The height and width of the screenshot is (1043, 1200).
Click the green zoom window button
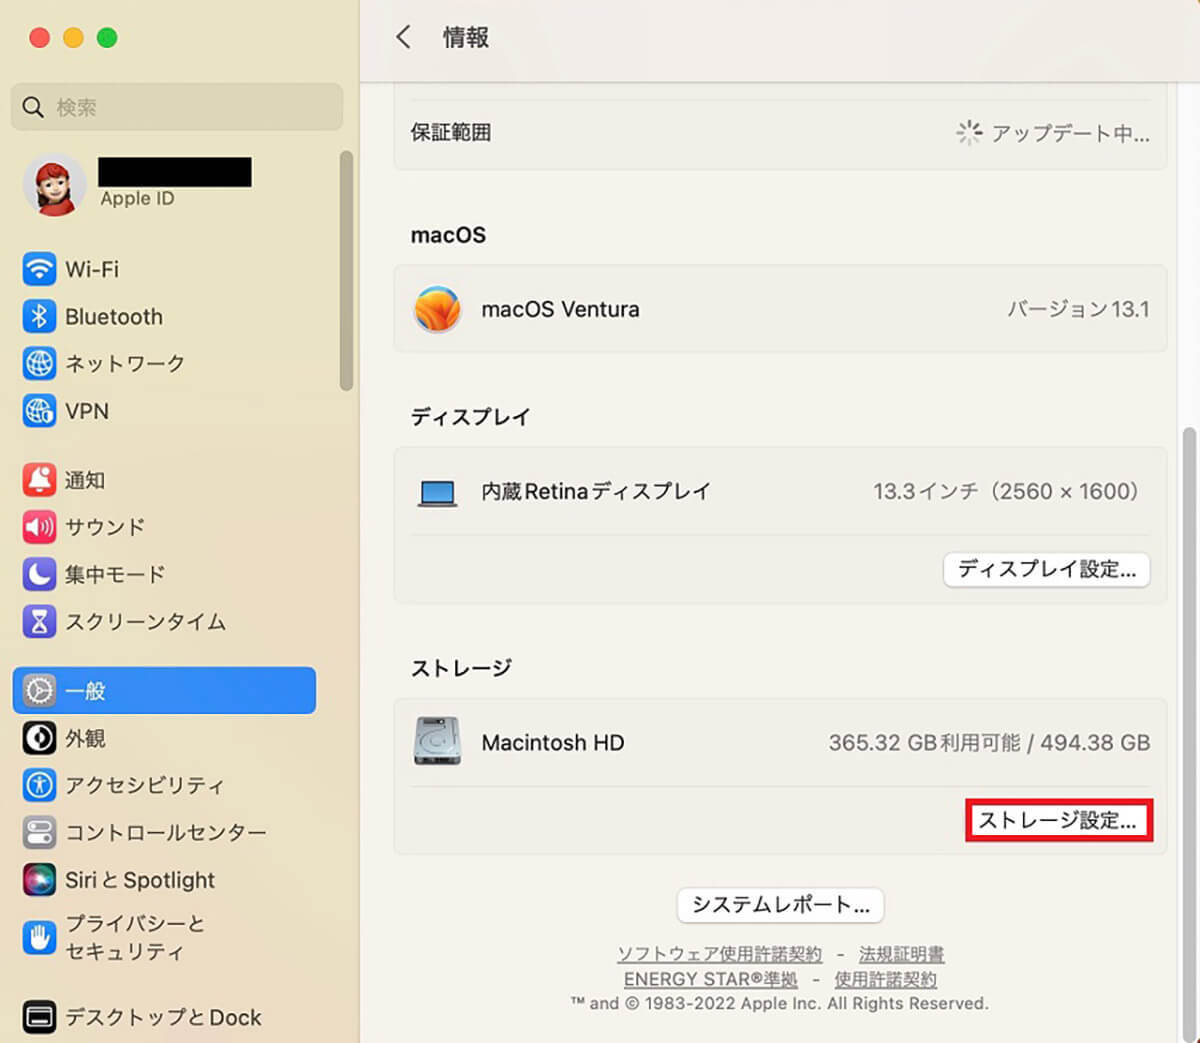tap(107, 38)
